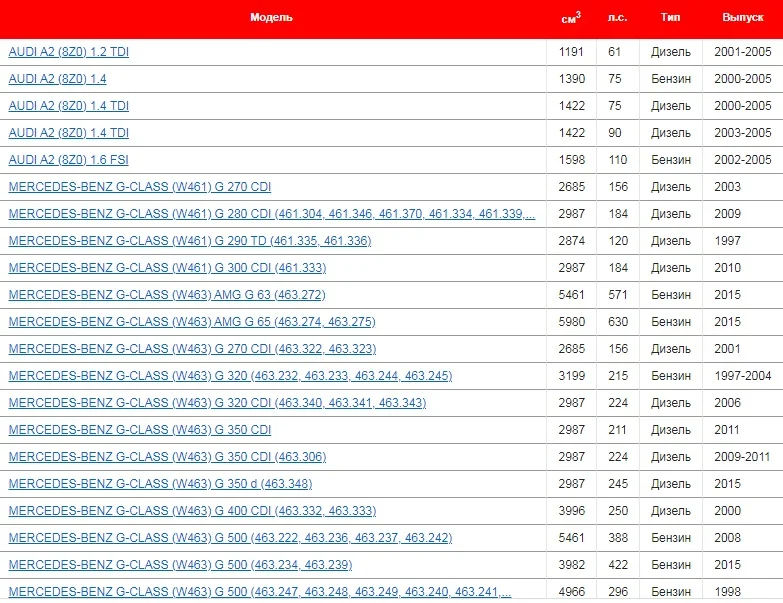
Task: Open the W463 G 320 CDI (463.340) link
Action: [x=217, y=402]
